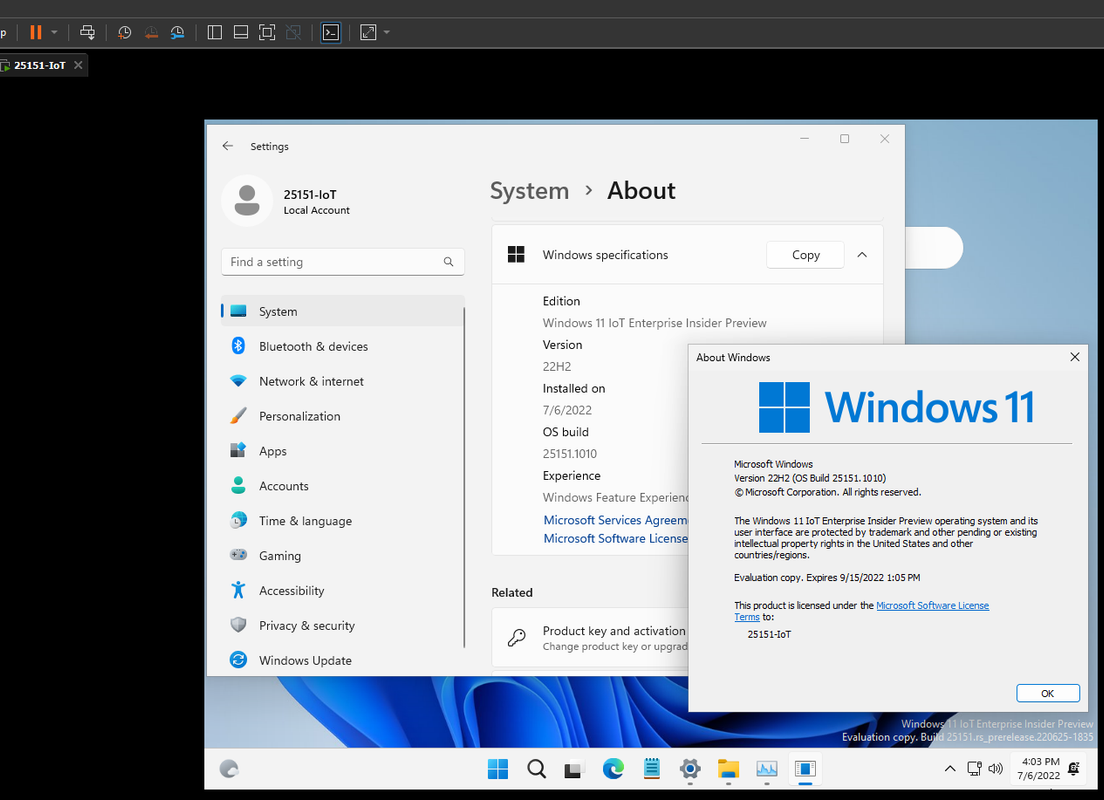This screenshot has width=1104, height=800.
Task: Open Gaming settings
Action: (342, 556)
